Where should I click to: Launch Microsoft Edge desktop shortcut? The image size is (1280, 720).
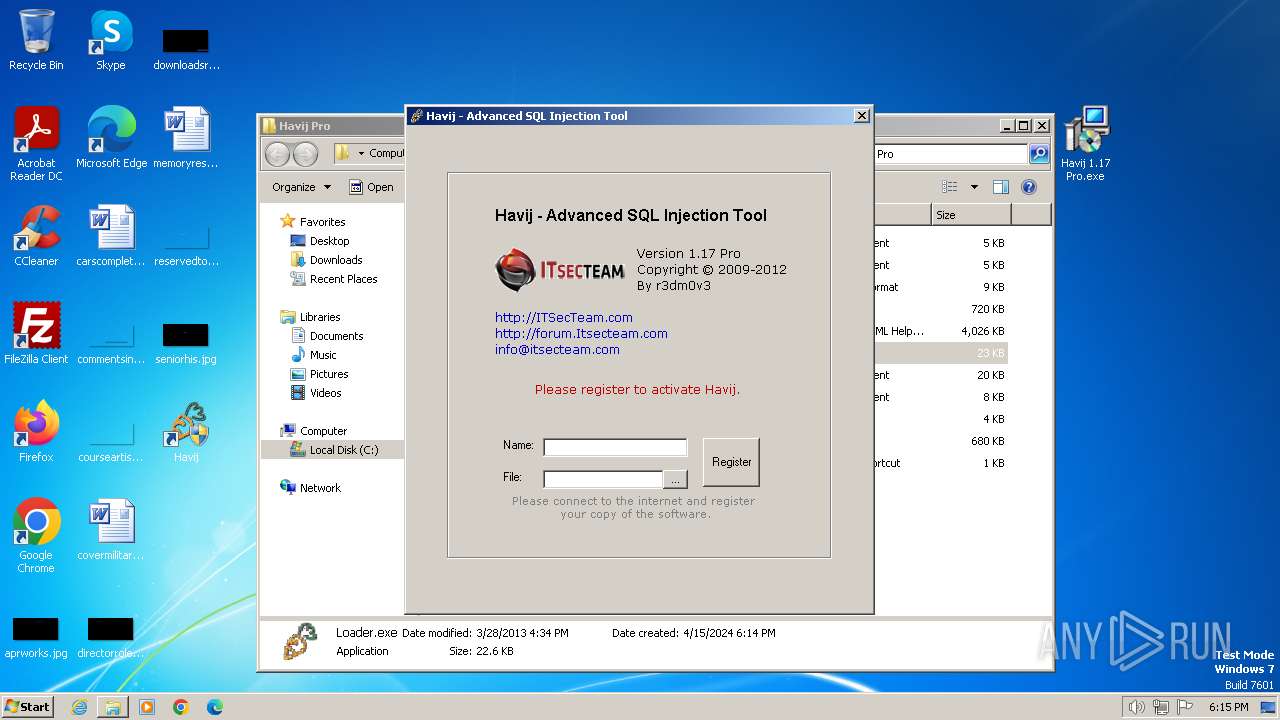(x=111, y=137)
